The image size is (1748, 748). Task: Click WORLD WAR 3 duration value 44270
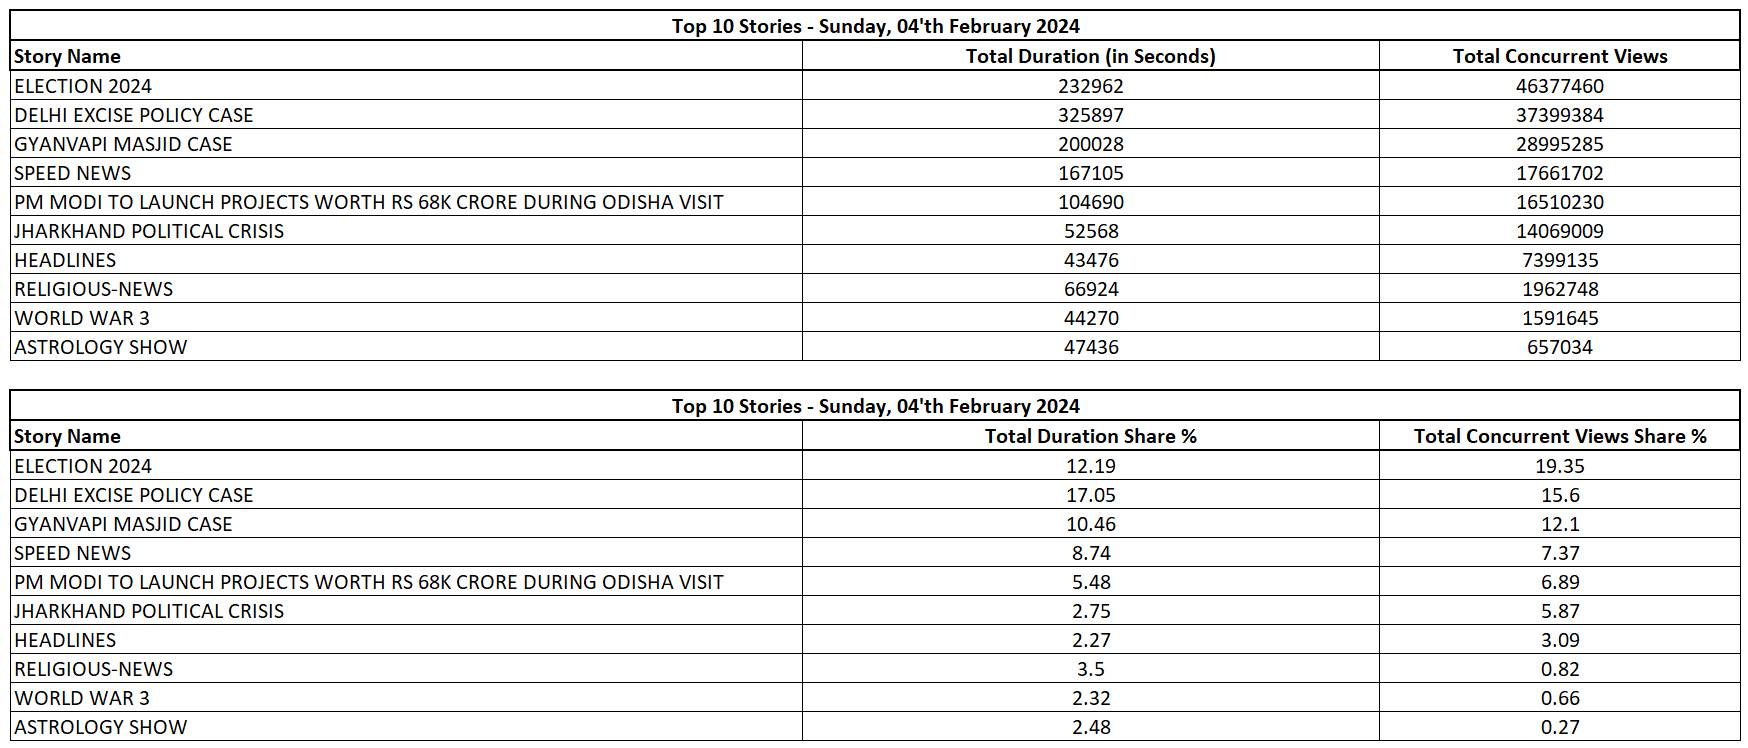click(x=1090, y=318)
